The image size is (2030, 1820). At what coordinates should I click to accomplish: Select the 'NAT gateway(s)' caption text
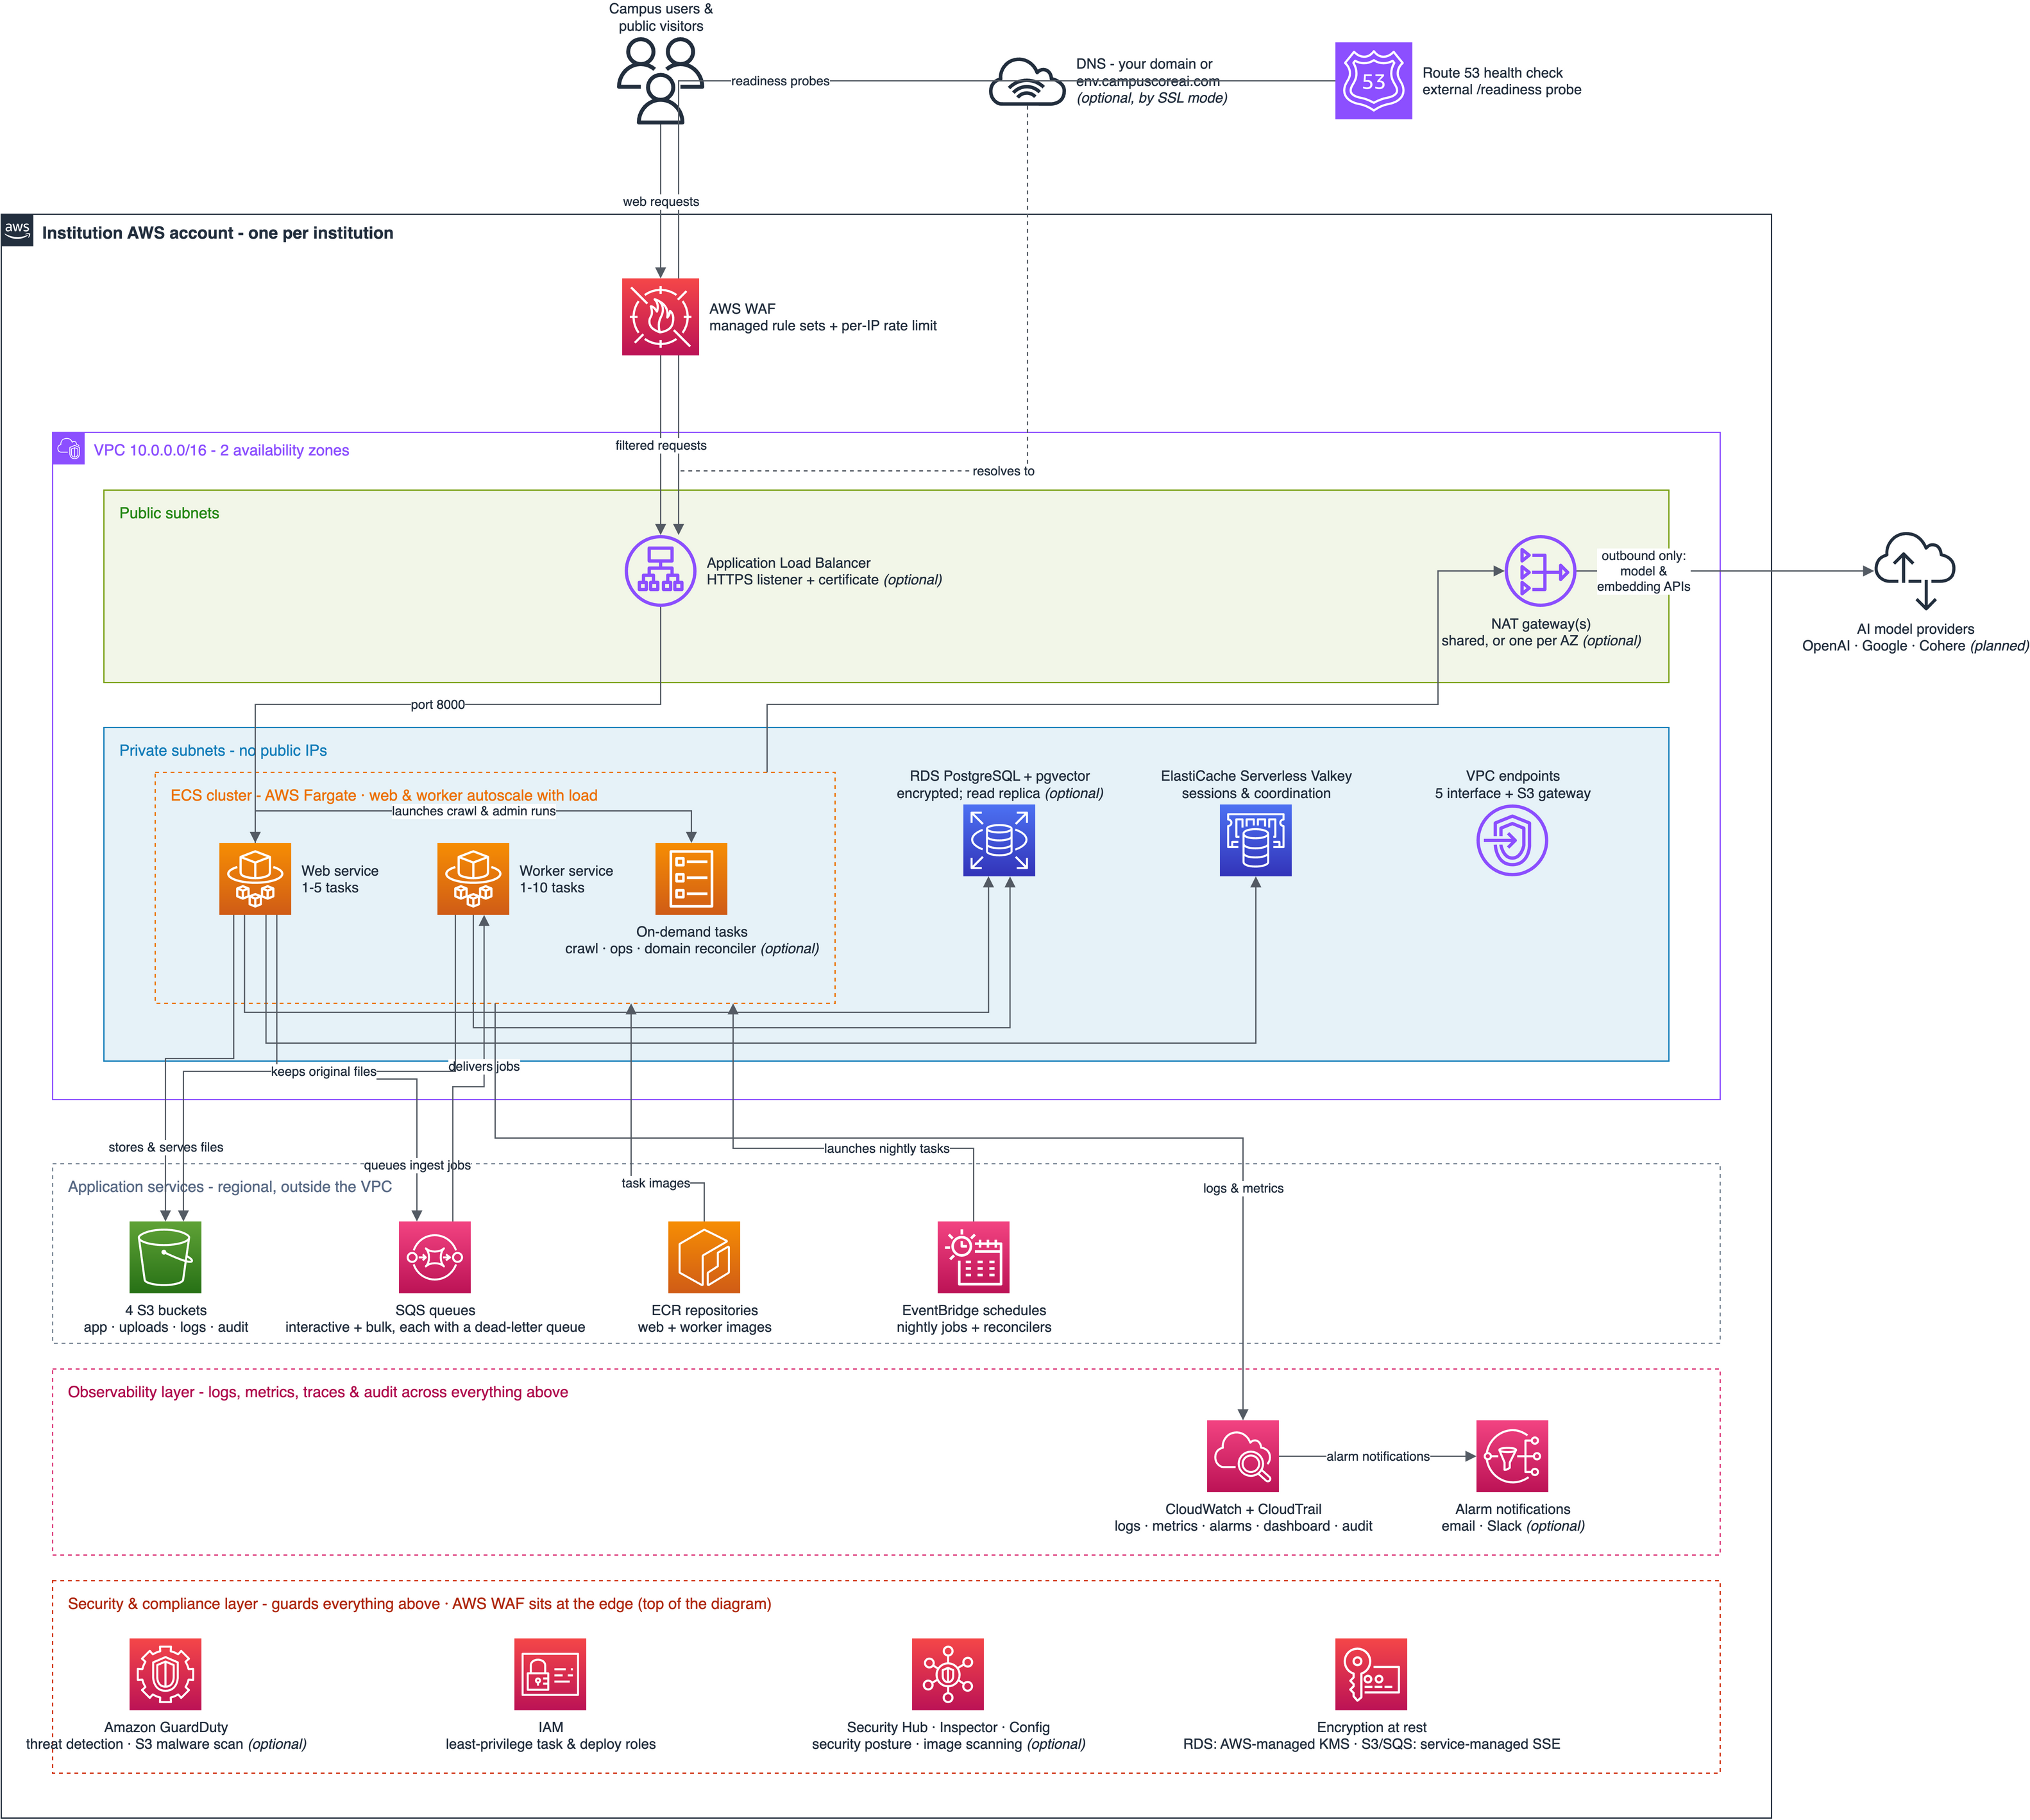tap(1540, 624)
